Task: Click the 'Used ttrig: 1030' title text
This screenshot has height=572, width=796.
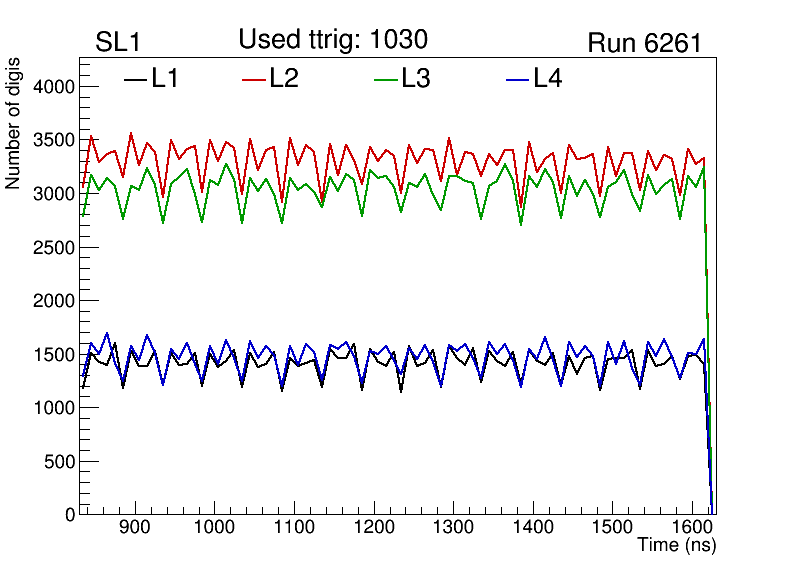Action: (x=333, y=40)
